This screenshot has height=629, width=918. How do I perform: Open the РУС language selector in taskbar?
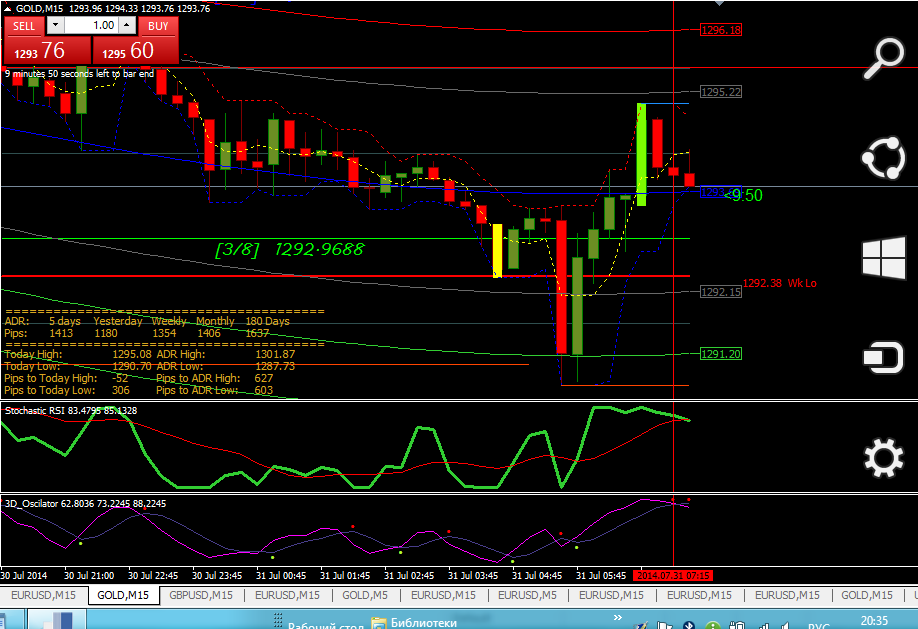pyautogui.click(x=818, y=625)
